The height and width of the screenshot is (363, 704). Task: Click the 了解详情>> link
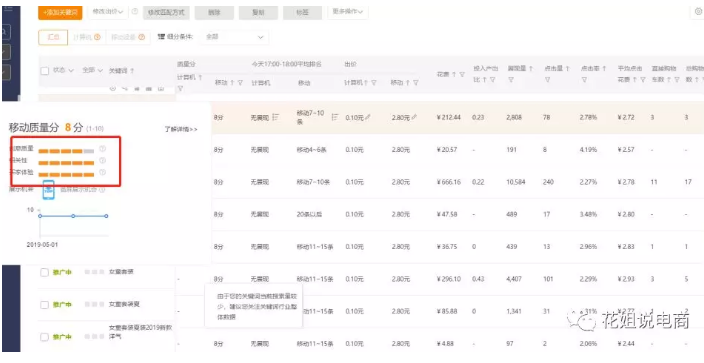pos(181,129)
